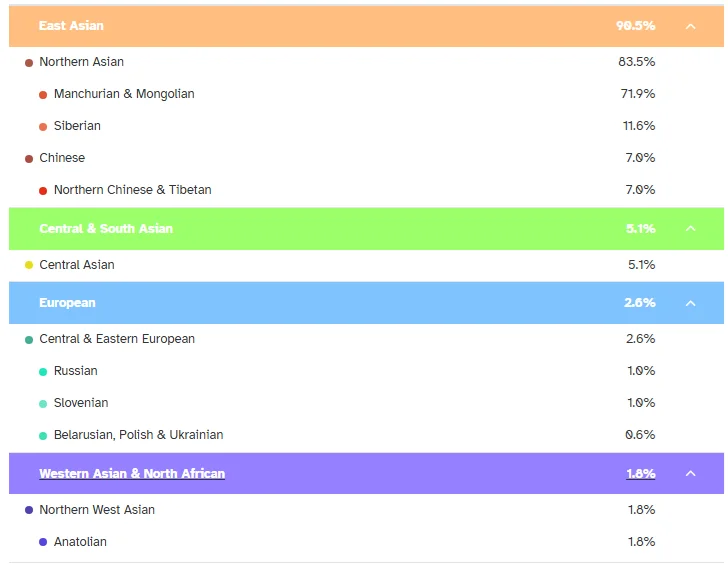Click the Manchurian & Mongolian color dot
Screen dimensions: 728x572
pyautogui.click(x=43, y=95)
